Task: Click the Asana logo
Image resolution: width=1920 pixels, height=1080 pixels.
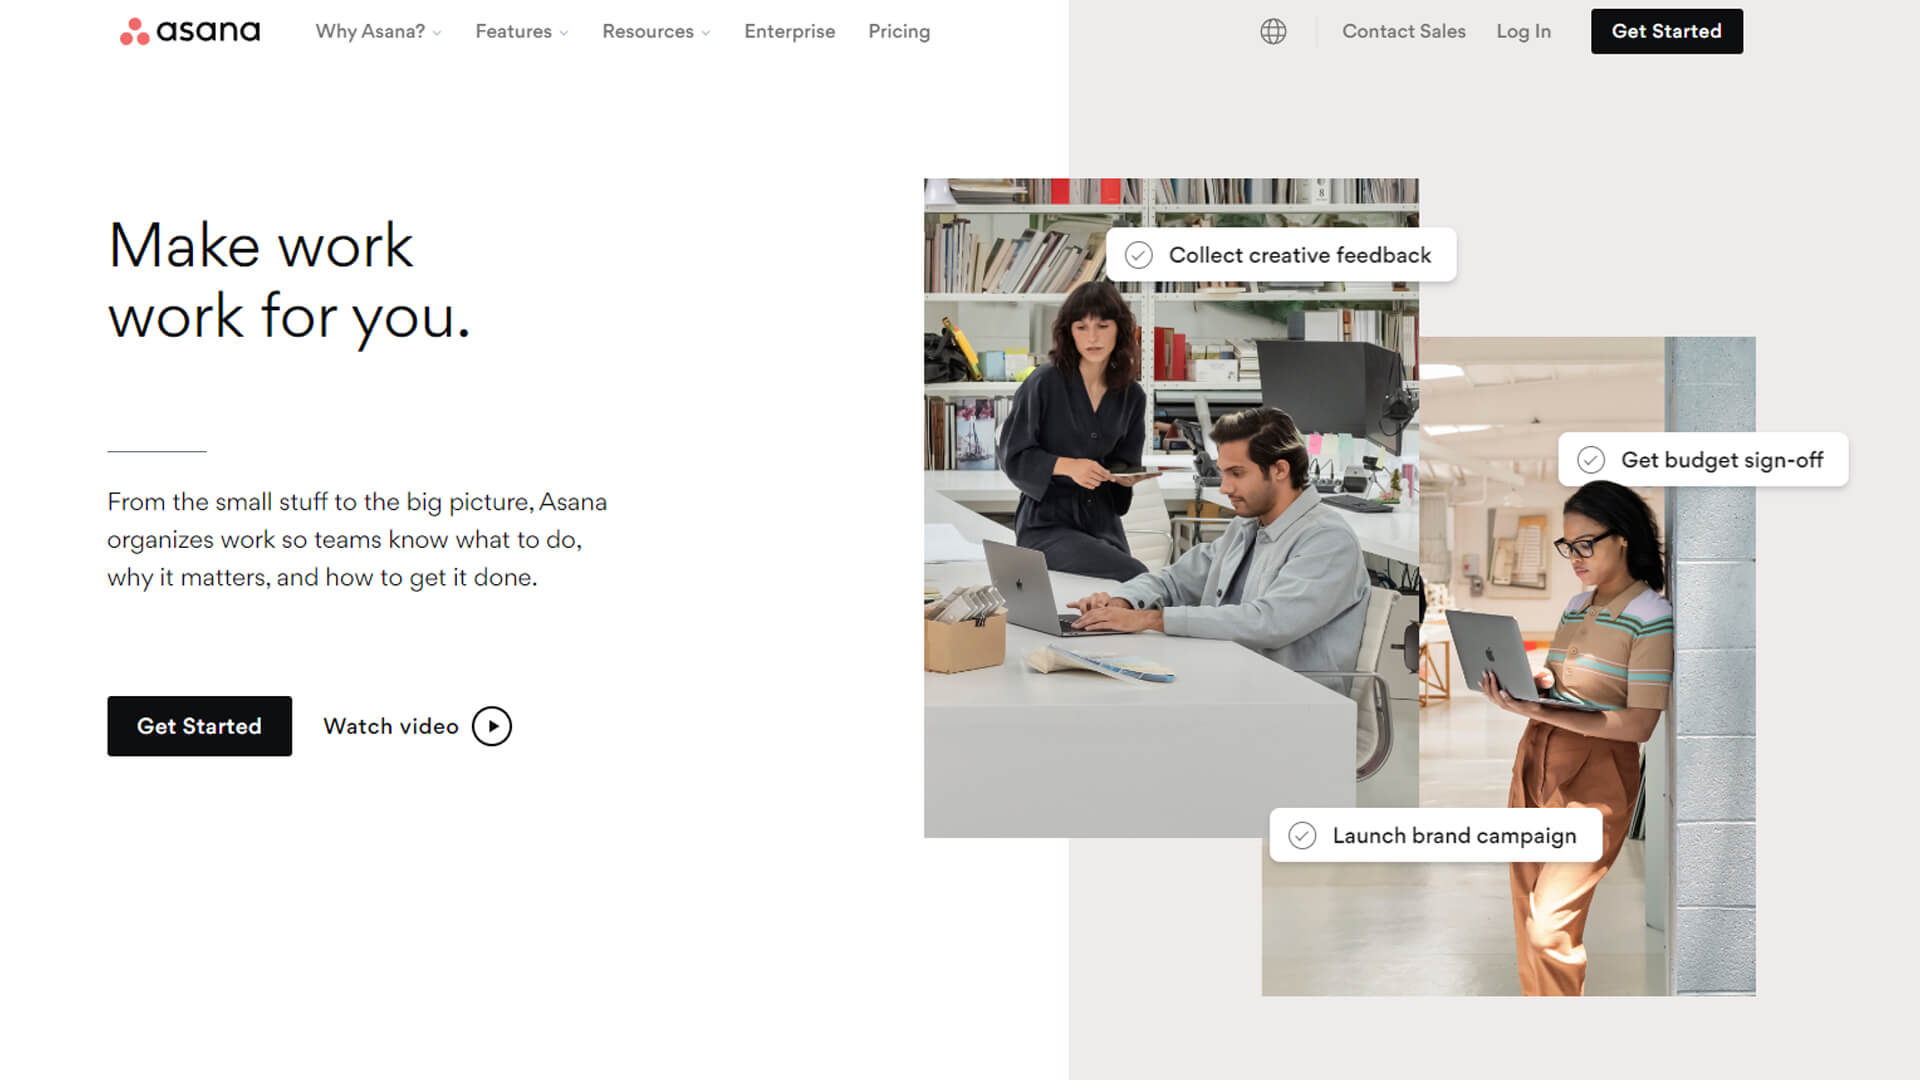Action: tap(190, 31)
